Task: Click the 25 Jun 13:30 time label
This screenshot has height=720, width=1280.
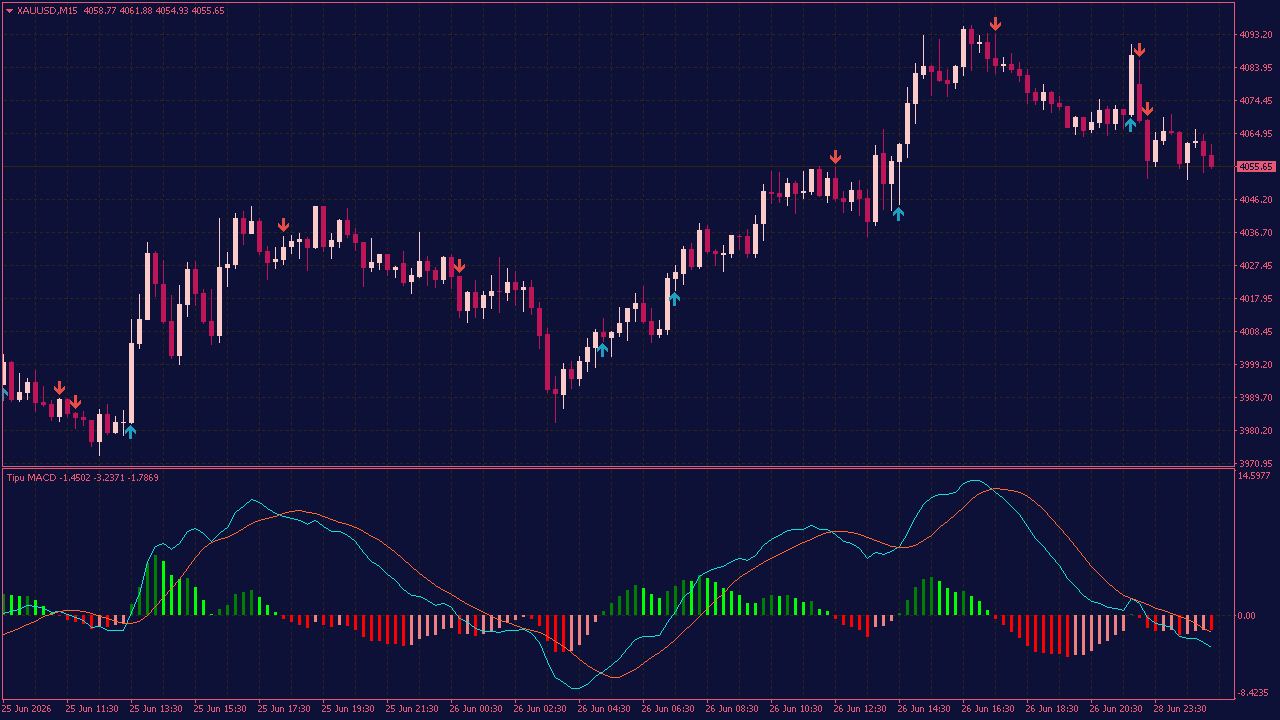Action: point(156,709)
